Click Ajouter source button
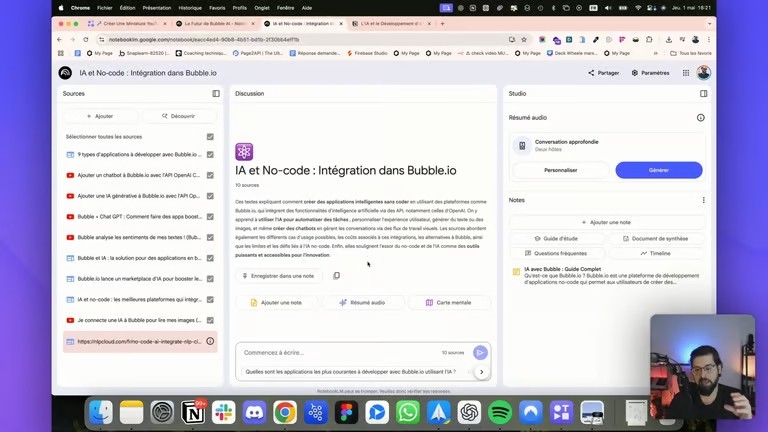The height and width of the screenshot is (432, 768). click(100, 116)
